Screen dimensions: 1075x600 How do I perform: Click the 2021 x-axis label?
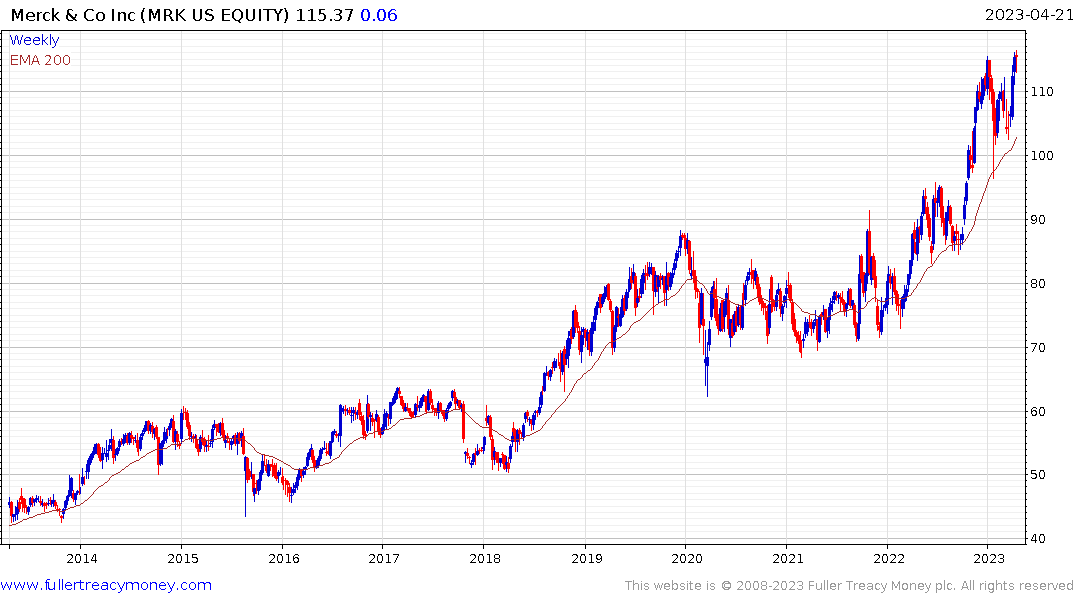pyautogui.click(x=788, y=558)
